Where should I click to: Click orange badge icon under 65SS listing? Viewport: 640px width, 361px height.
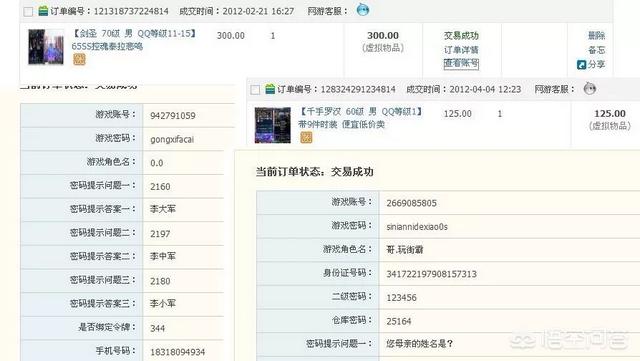(x=79, y=60)
